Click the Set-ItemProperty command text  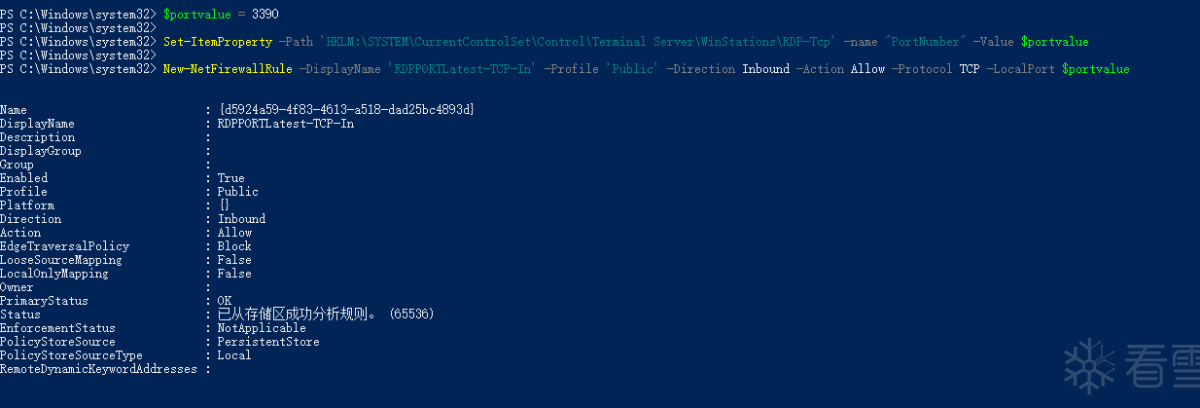[217, 42]
